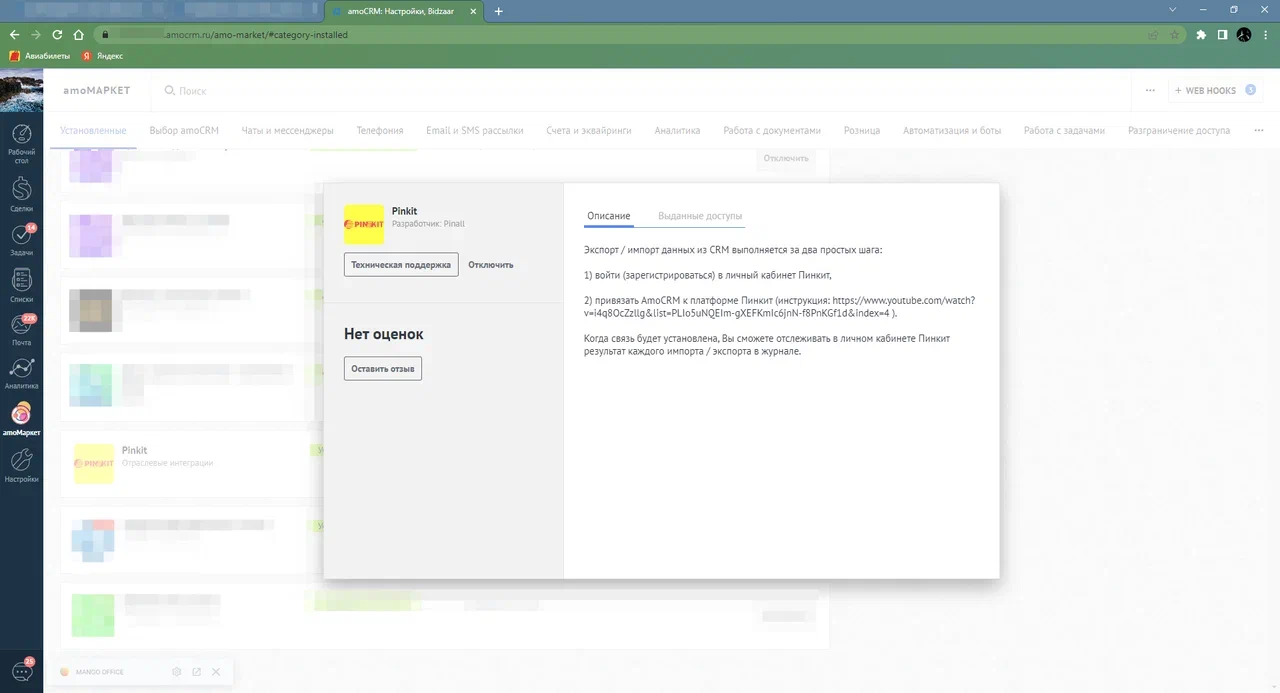Open the three-dot menu beside Web Hooks
The image size is (1280, 693).
1150,90
